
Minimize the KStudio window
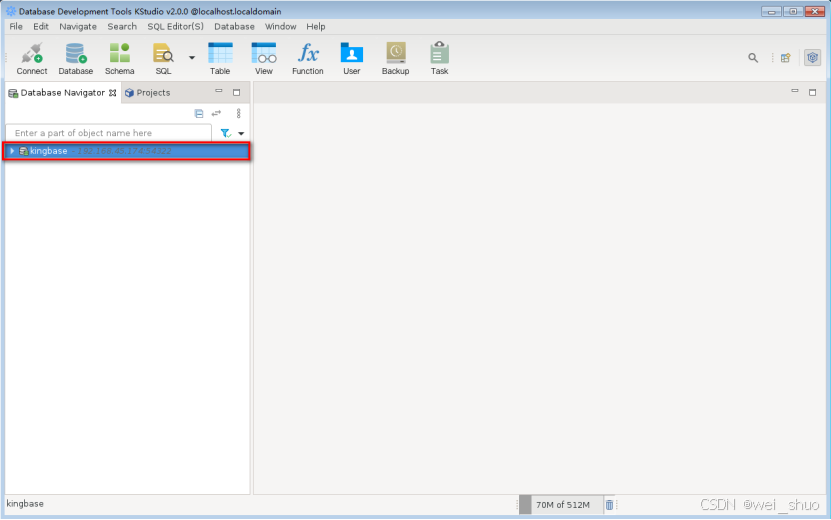tap(771, 11)
